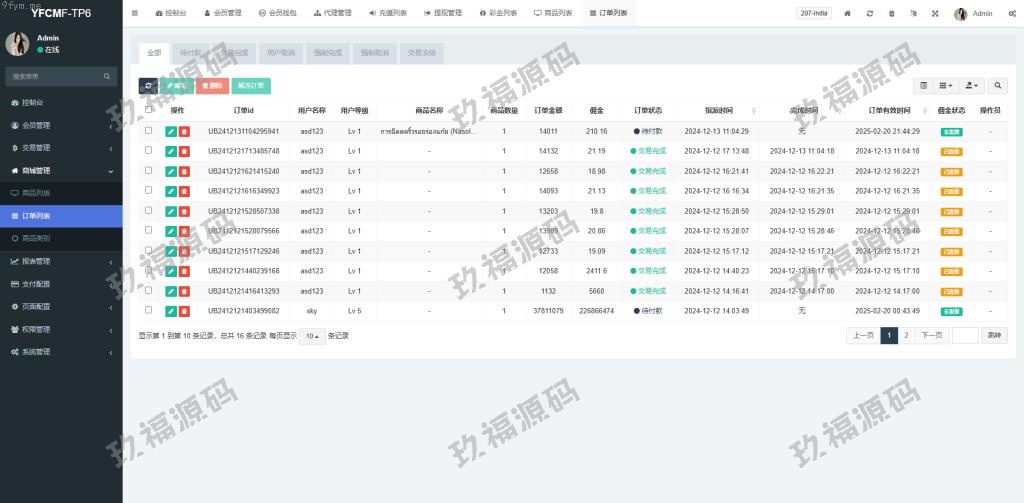Click the red delete icon for order UB2412121403499082
The image size is (1024, 503).
click(184, 311)
